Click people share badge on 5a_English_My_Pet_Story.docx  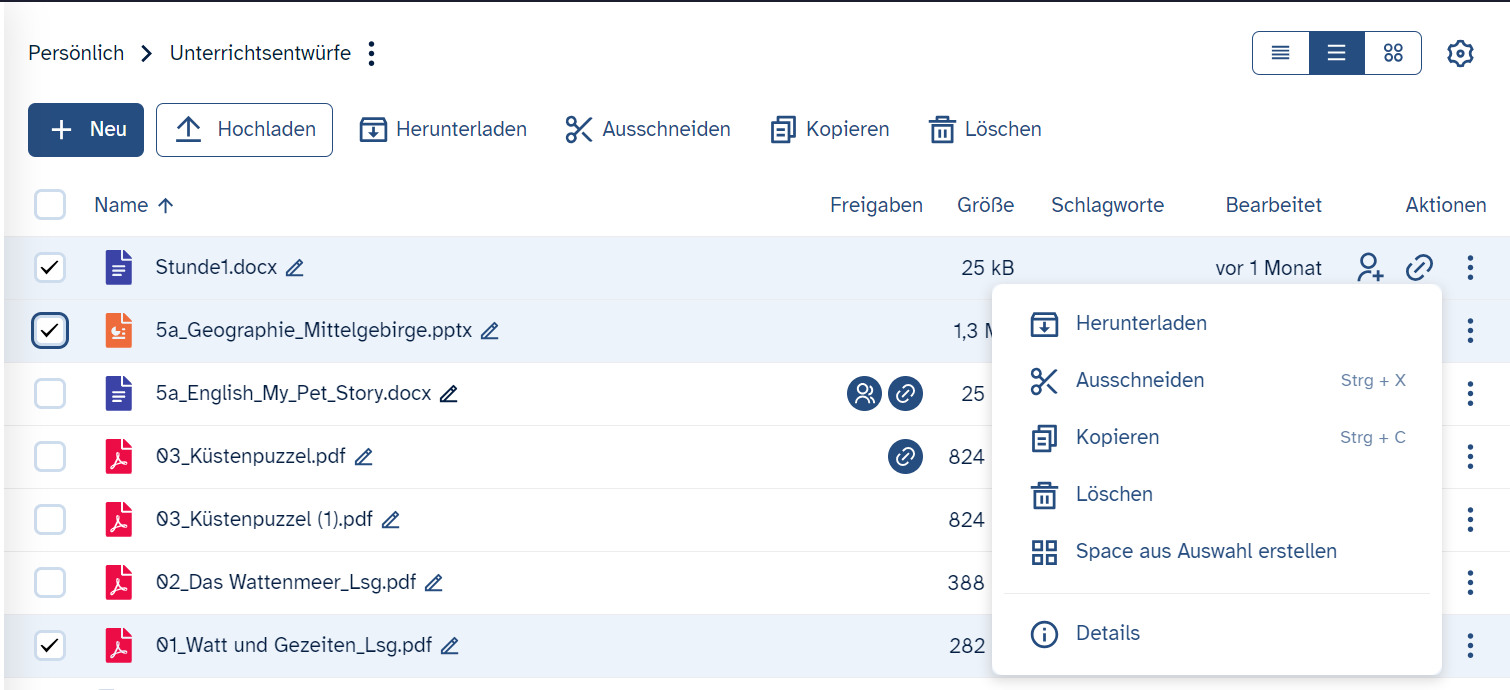click(x=864, y=394)
